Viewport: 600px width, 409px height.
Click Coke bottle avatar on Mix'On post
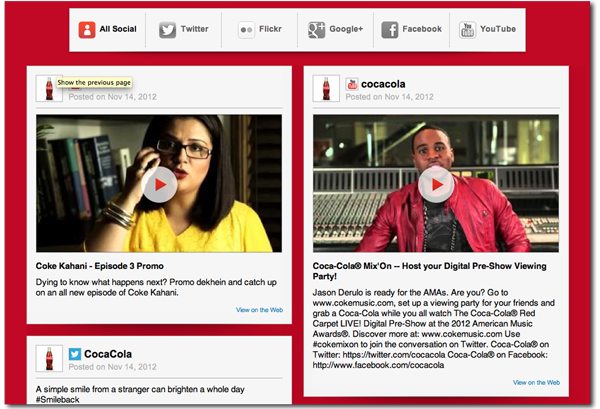point(326,88)
